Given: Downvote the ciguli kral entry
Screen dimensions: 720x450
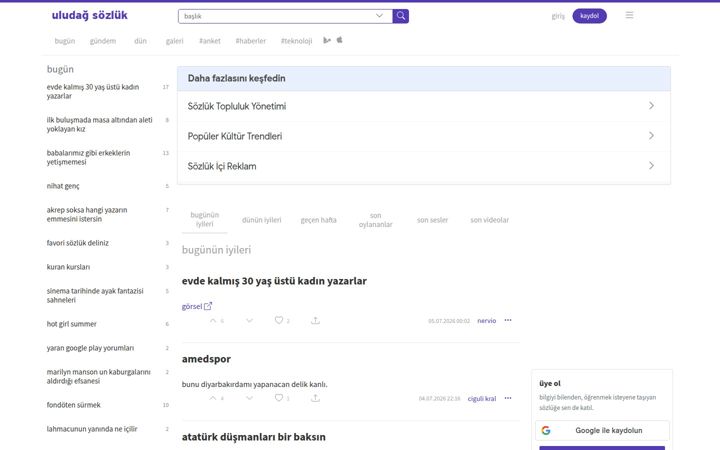Looking at the screenshot, I should (x=249, y=398).
